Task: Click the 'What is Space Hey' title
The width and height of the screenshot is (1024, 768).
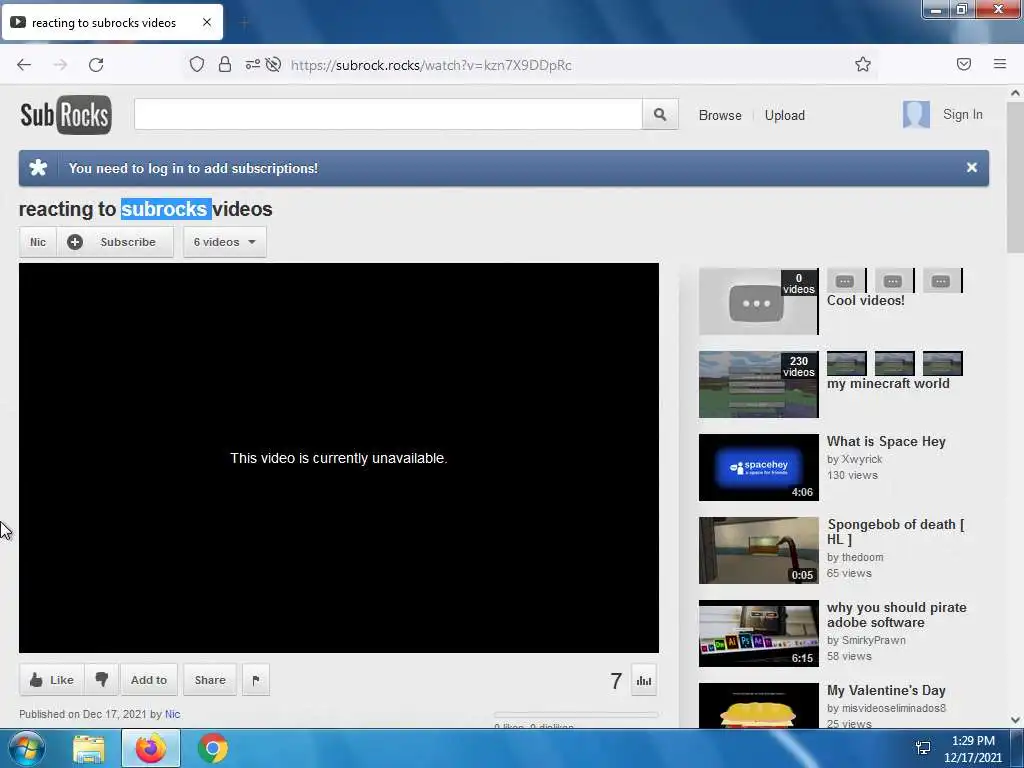Action: point(886,441)
